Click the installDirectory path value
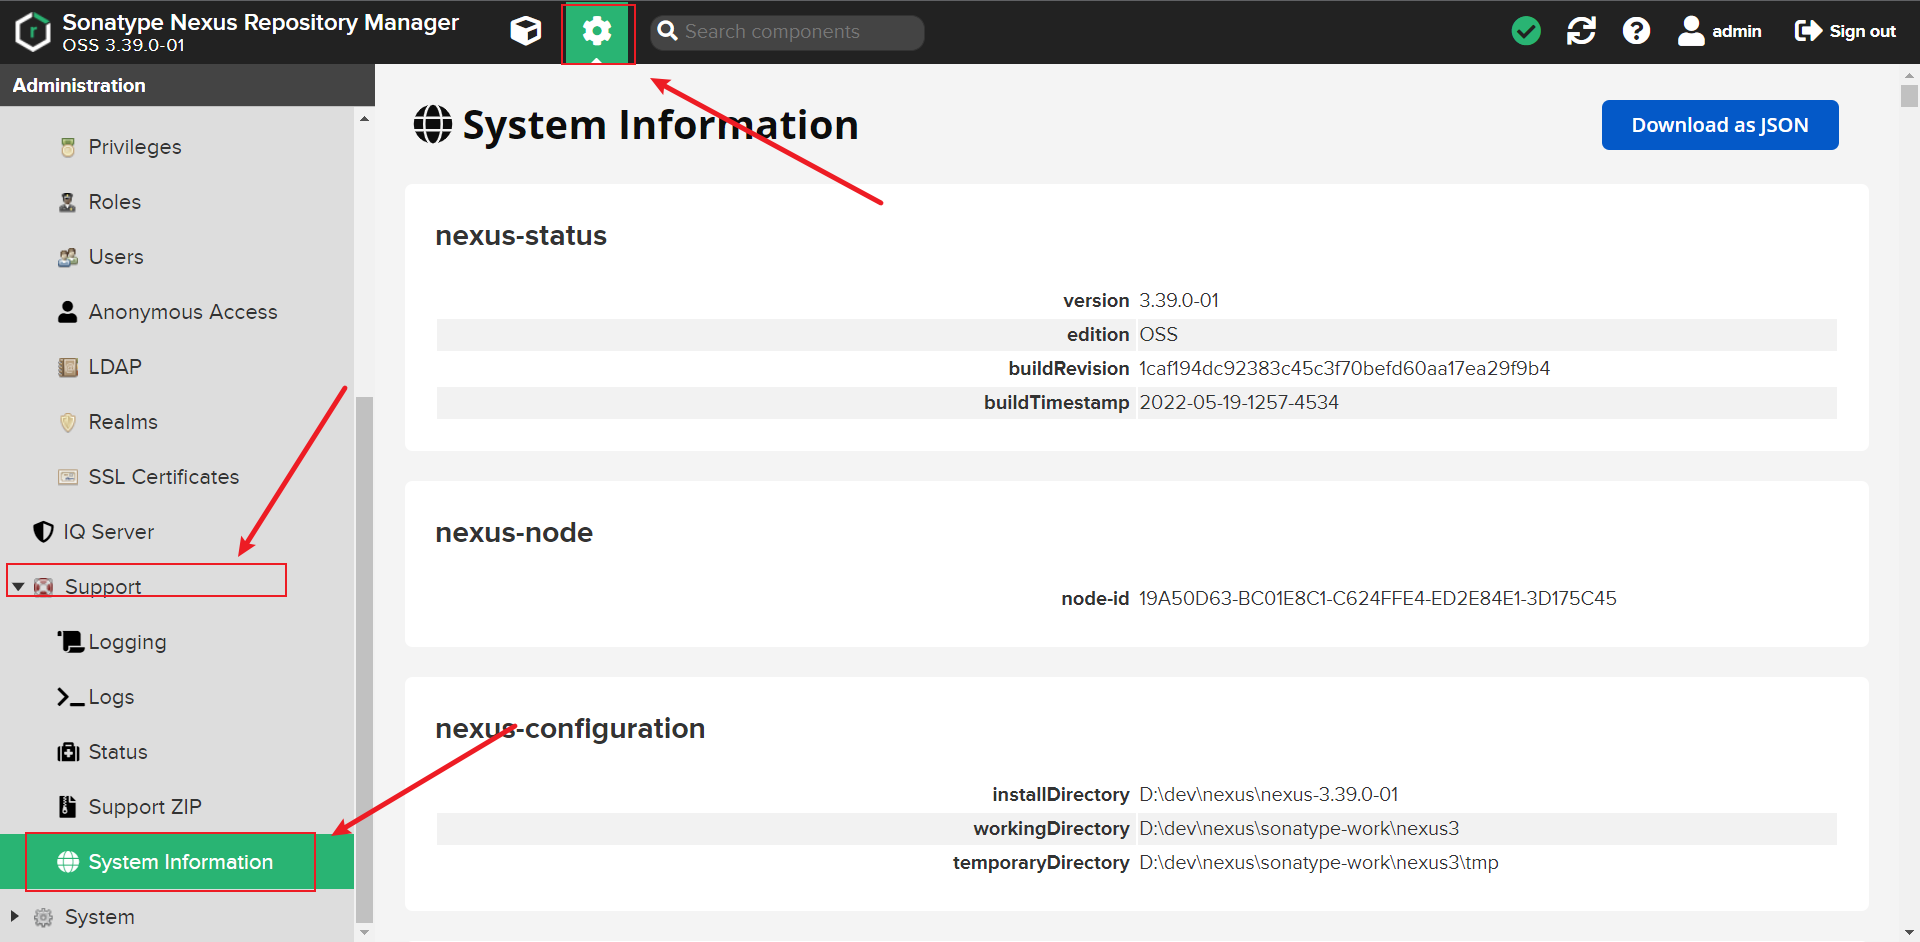 [x=1269, y=794]
